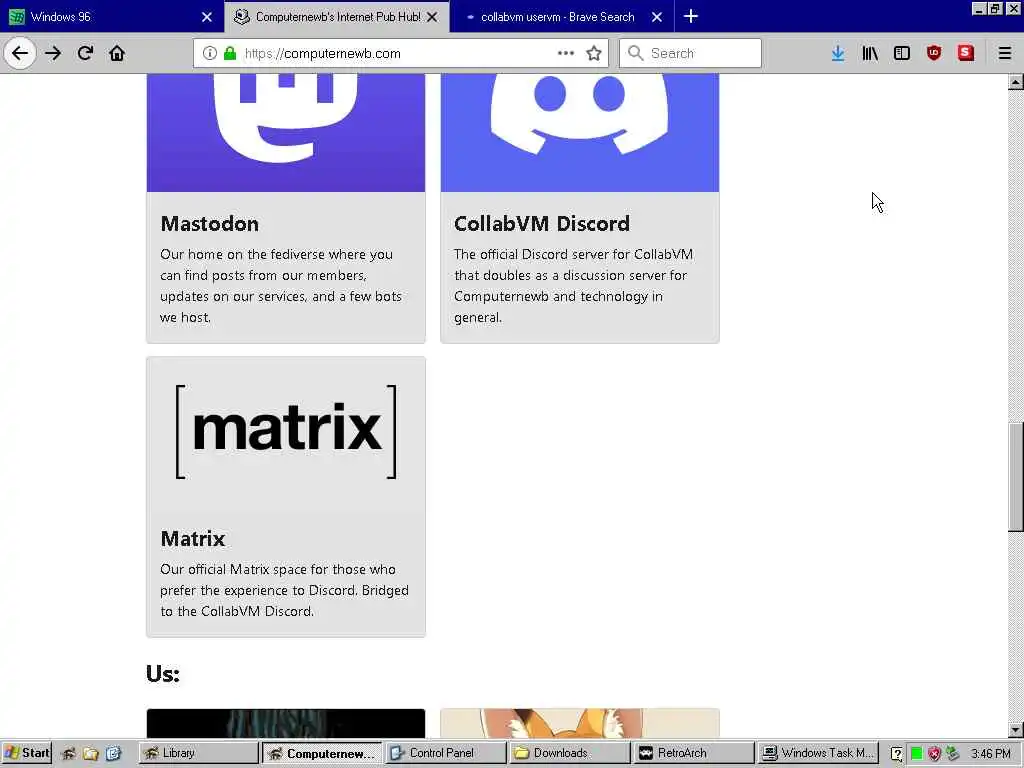The height and width of the screenshot is (768, 1024).
Task: Open a new tab with plus button
Action: point(690,16)
